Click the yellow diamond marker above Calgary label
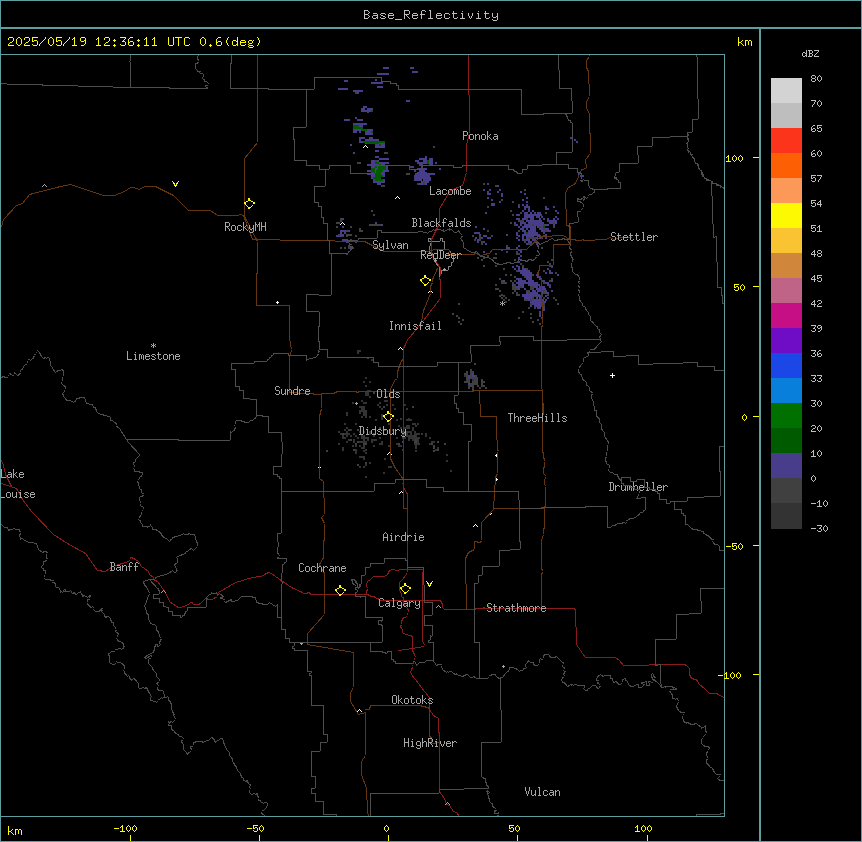 [x=405, y=589]
